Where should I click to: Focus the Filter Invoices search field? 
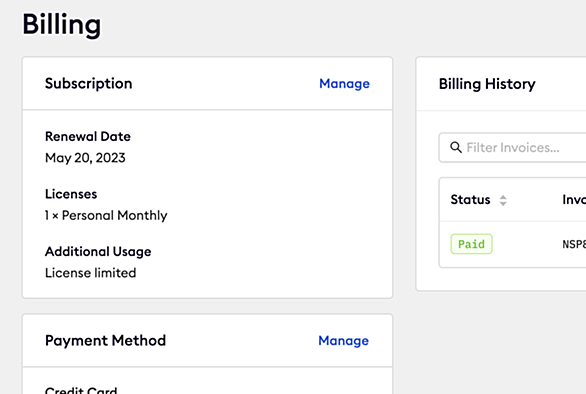pos(513,147)
